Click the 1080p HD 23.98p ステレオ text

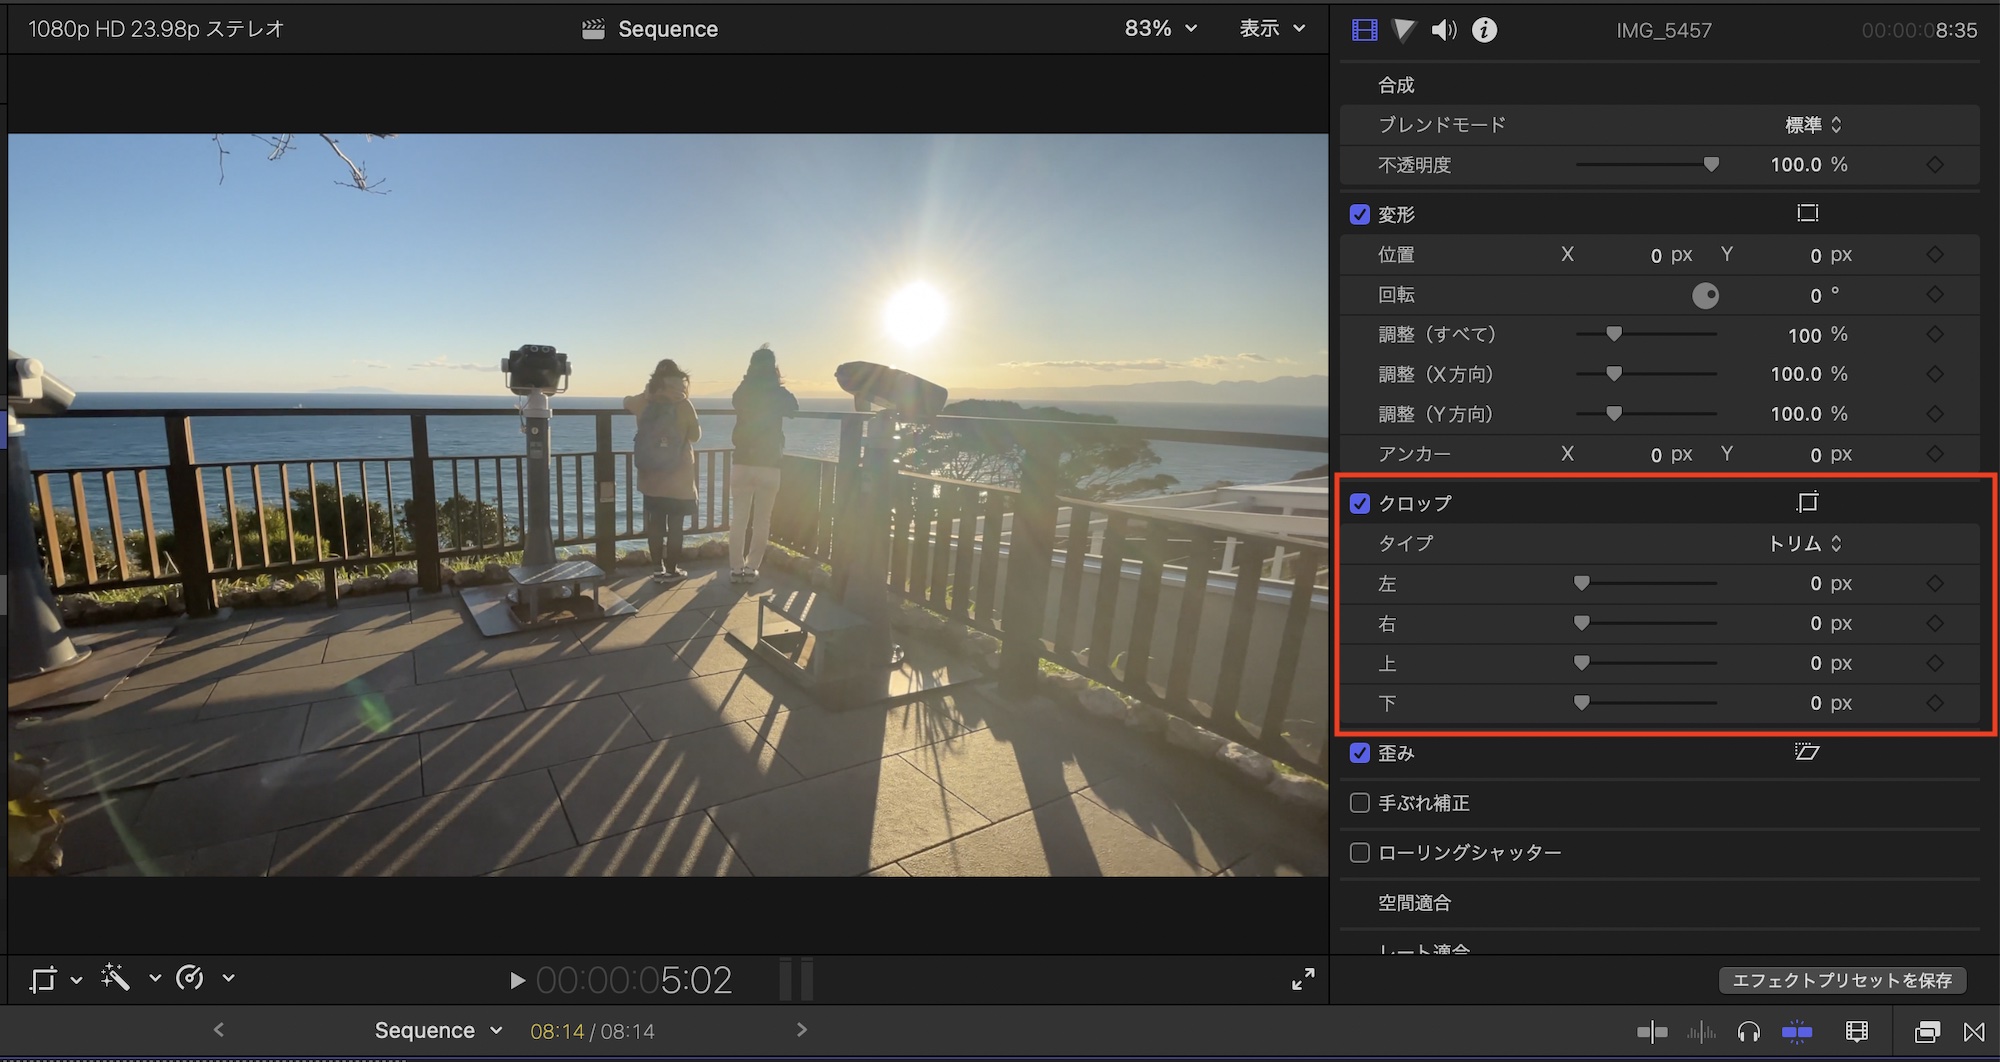156,29
